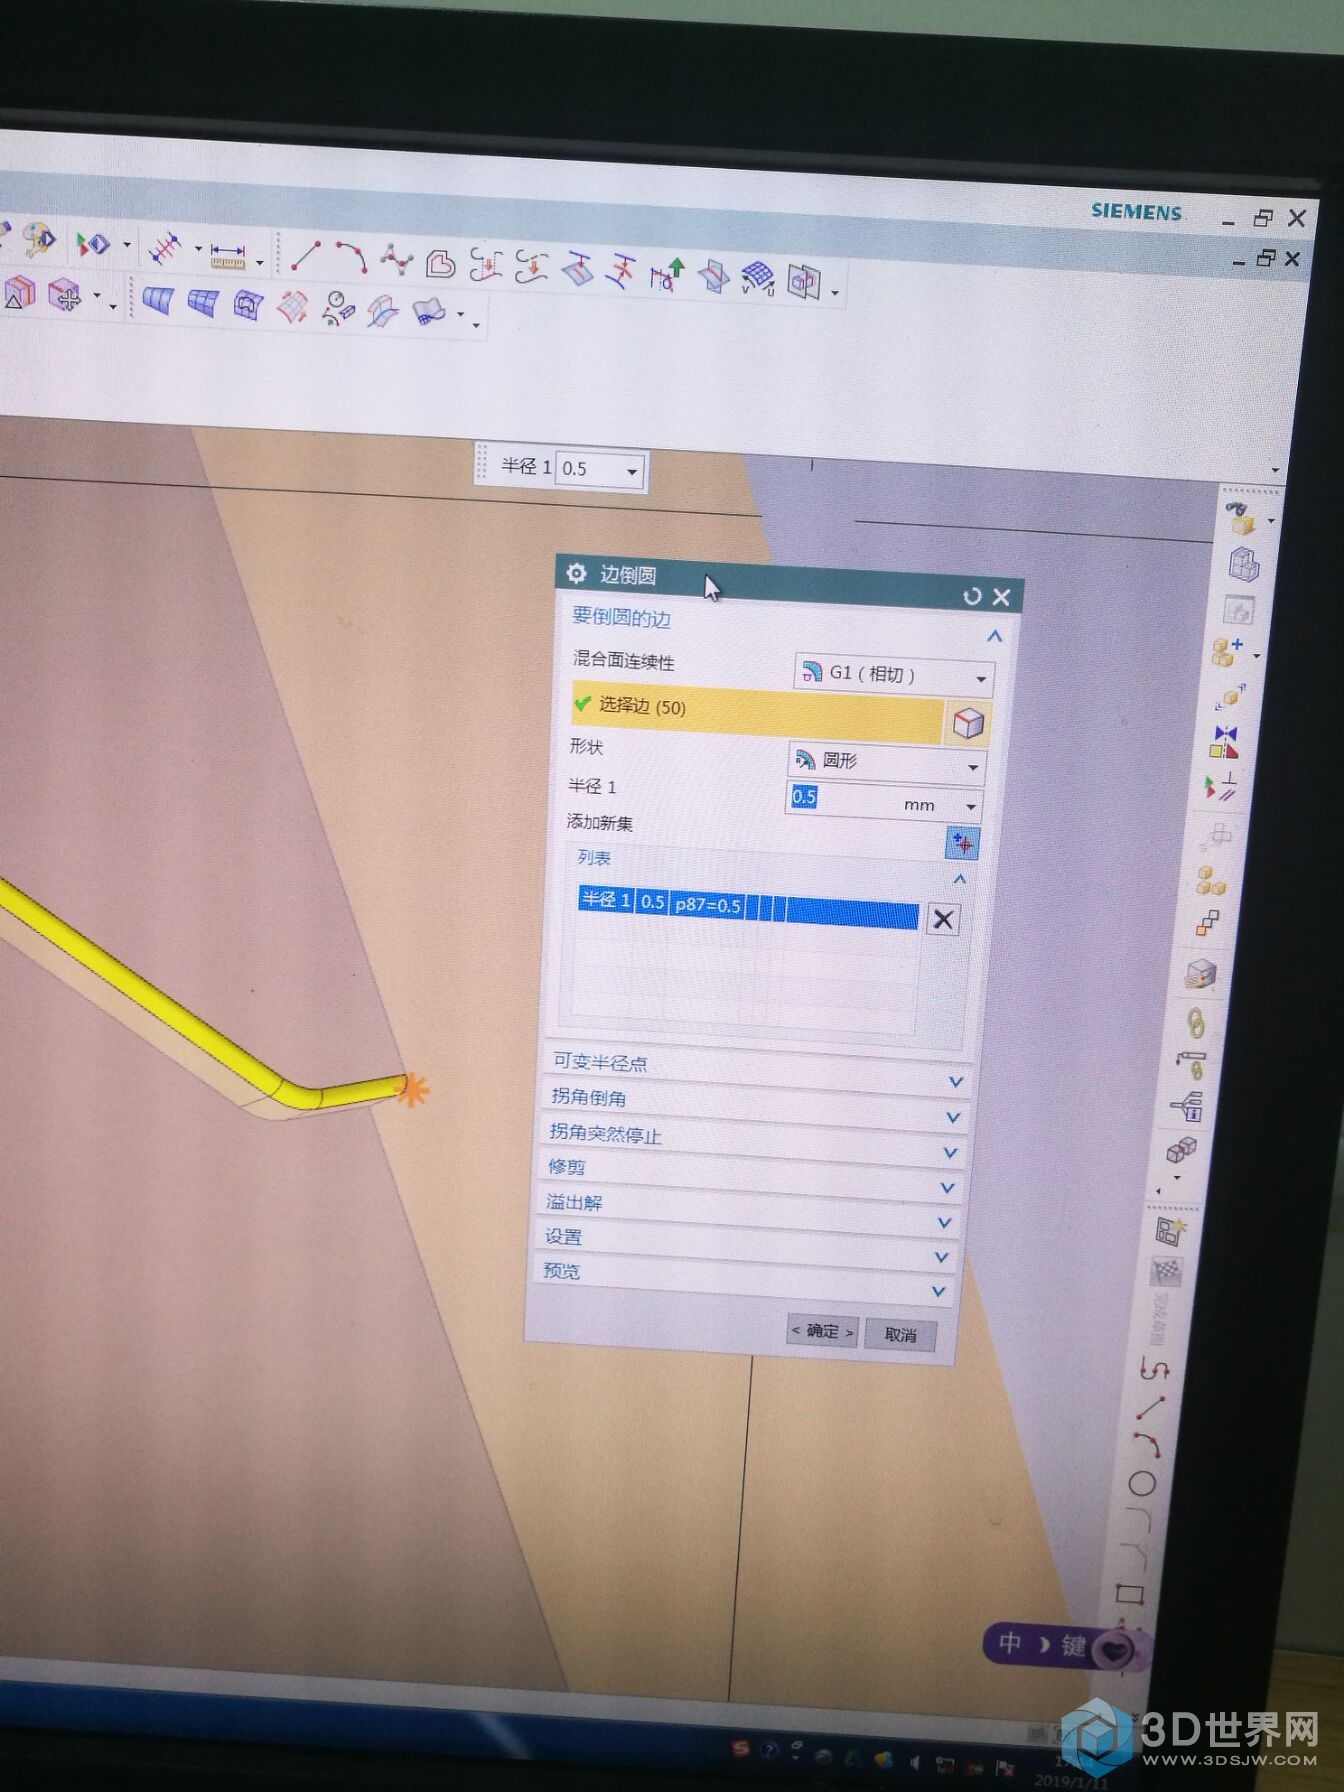Click the measure distance ruler icon
Viewport: 1344px width, 1792px height.
(228, 257)
